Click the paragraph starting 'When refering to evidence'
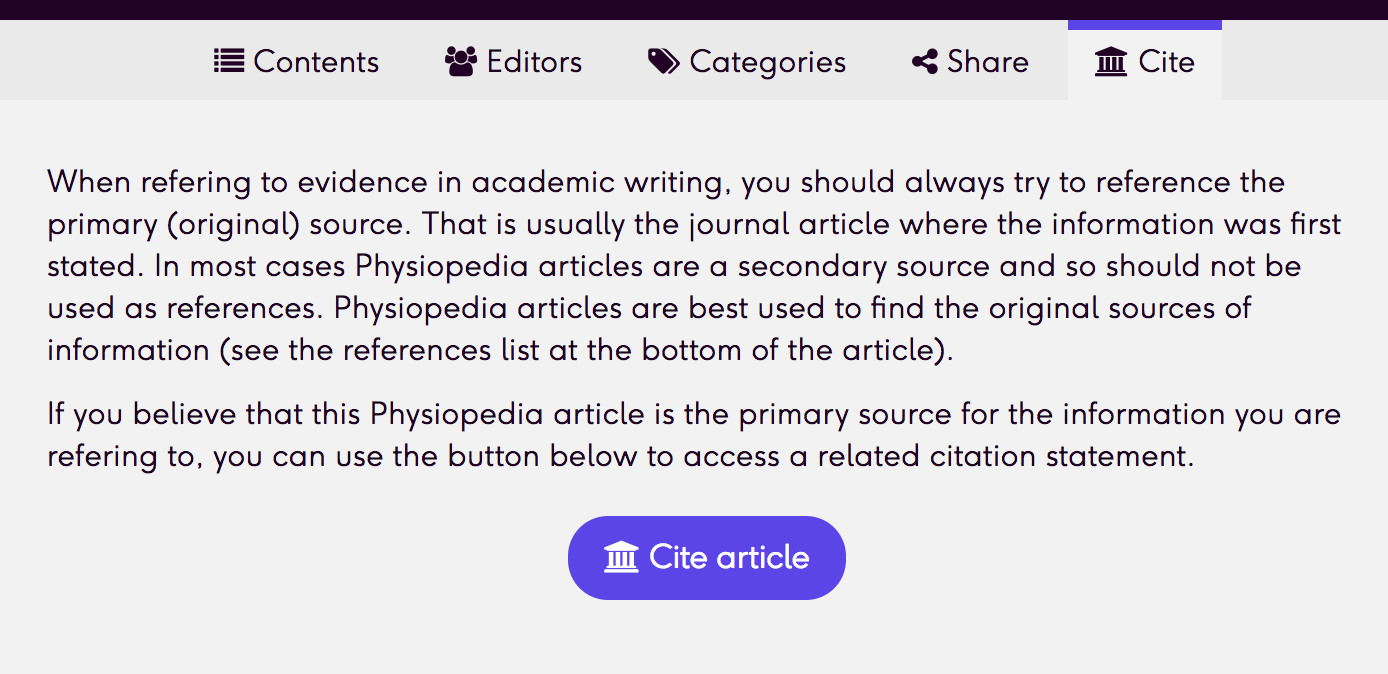This screenshot has height=674, width=1388. 694,267
